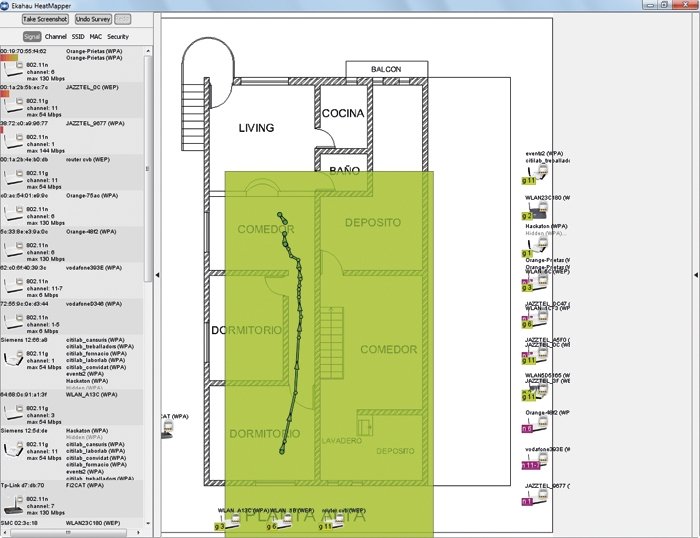Click vodafone393E access point icon on map
The width and height of the screenshot is (700, 538).
[x=536, y=461]
